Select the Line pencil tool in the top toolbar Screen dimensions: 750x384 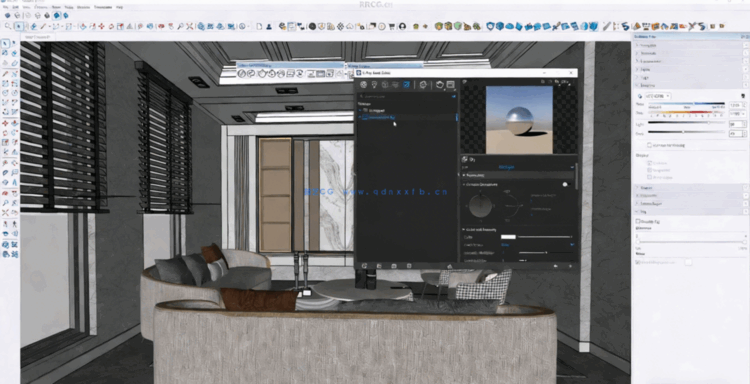(x=43, y=26)
